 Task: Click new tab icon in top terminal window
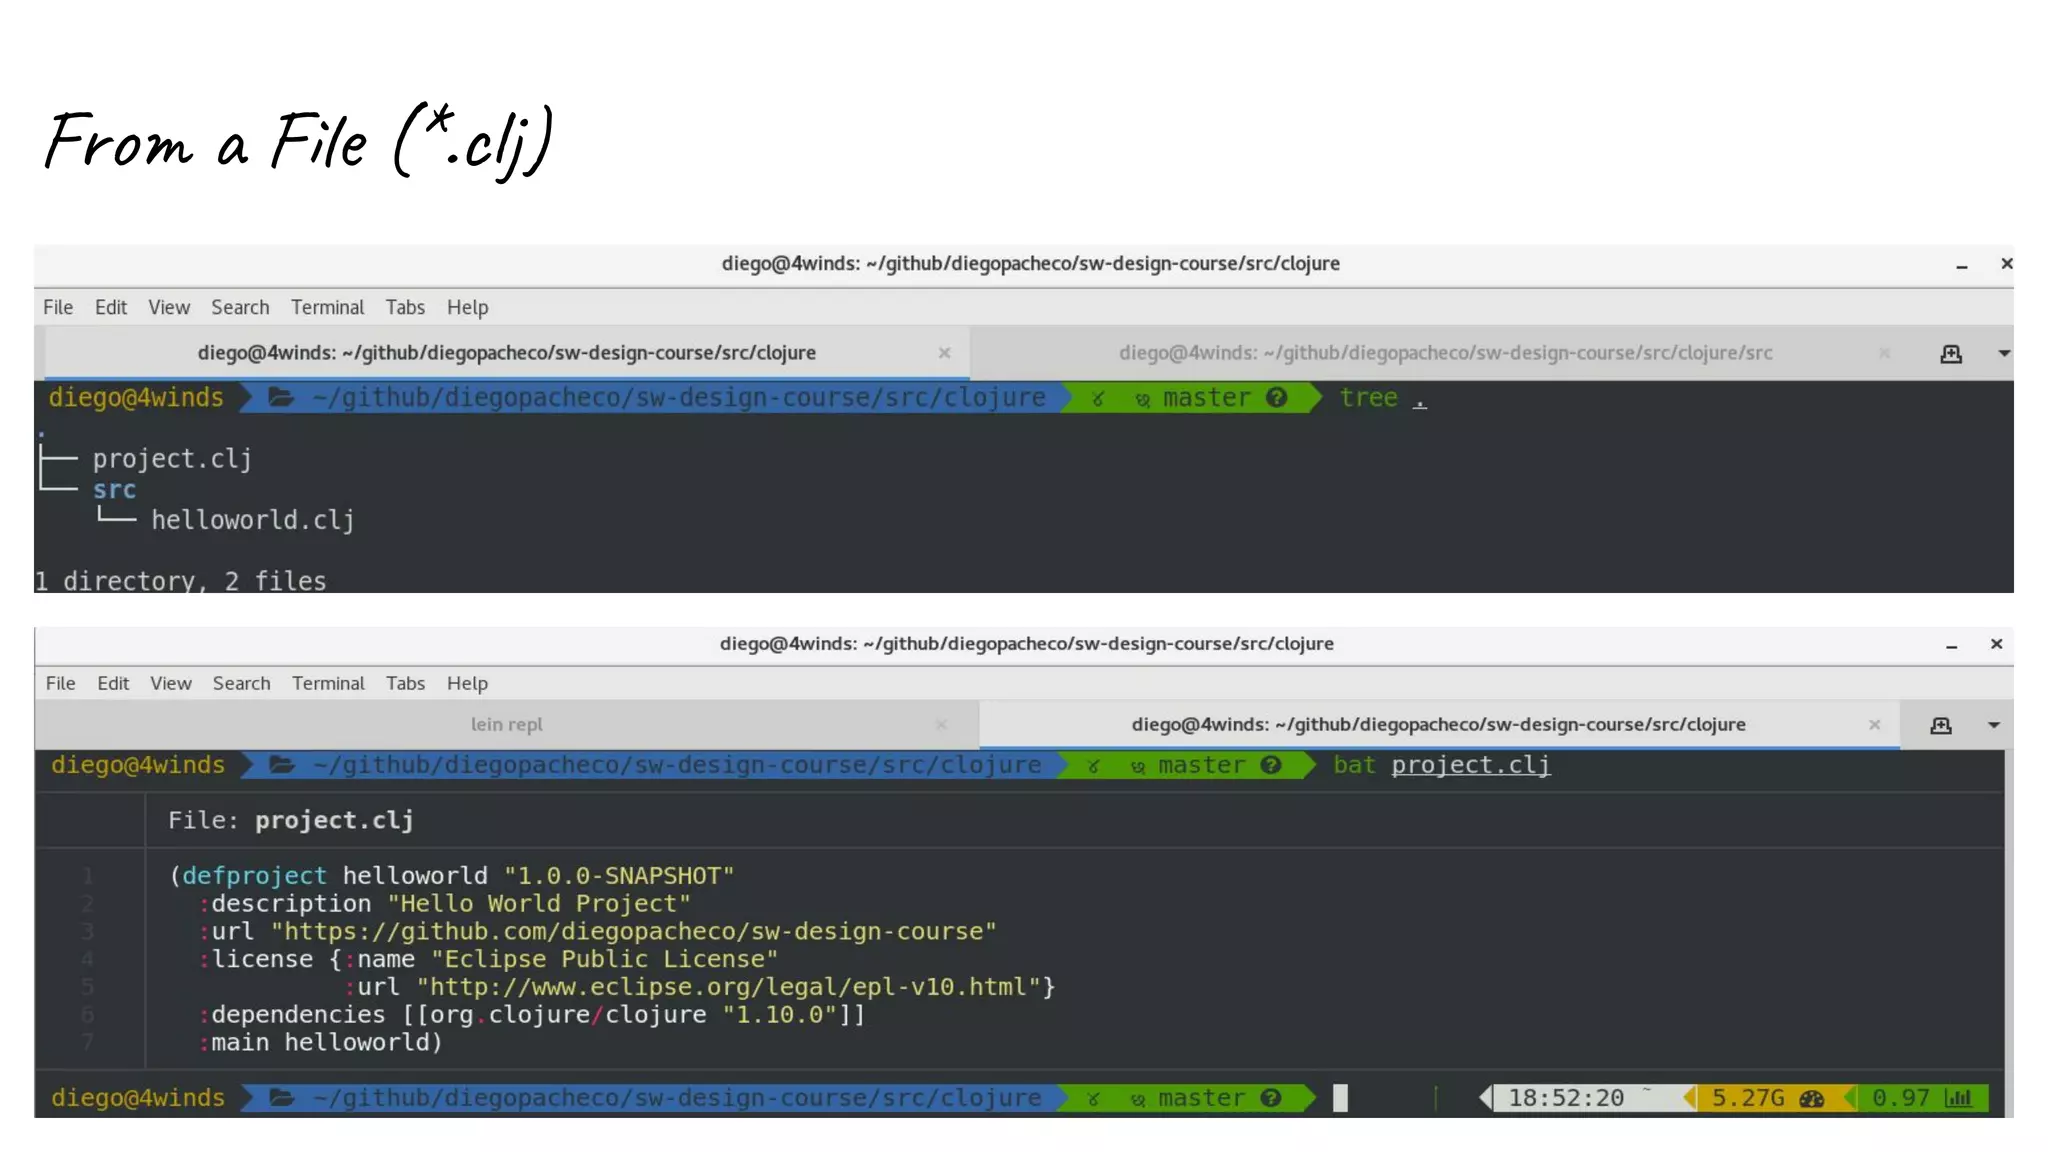pos(1950,354)
